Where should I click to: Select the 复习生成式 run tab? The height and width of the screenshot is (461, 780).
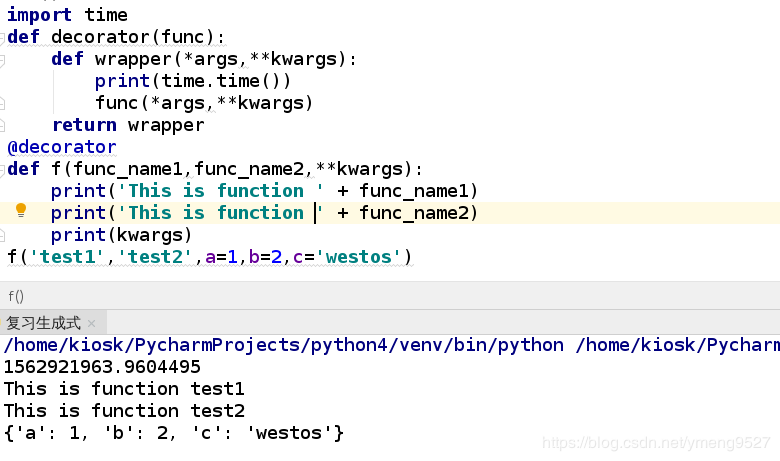[x=43, y=323]
